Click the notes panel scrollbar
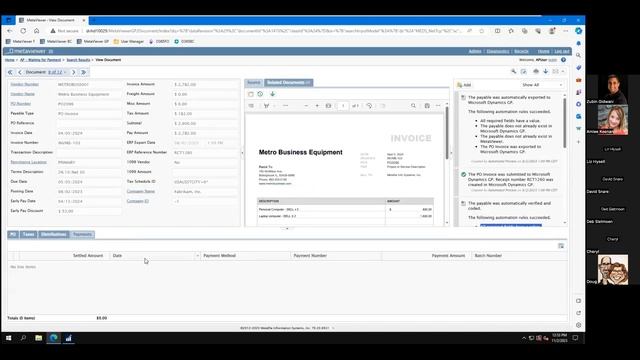This screenshot has height=360, width=640. point(565,122)
